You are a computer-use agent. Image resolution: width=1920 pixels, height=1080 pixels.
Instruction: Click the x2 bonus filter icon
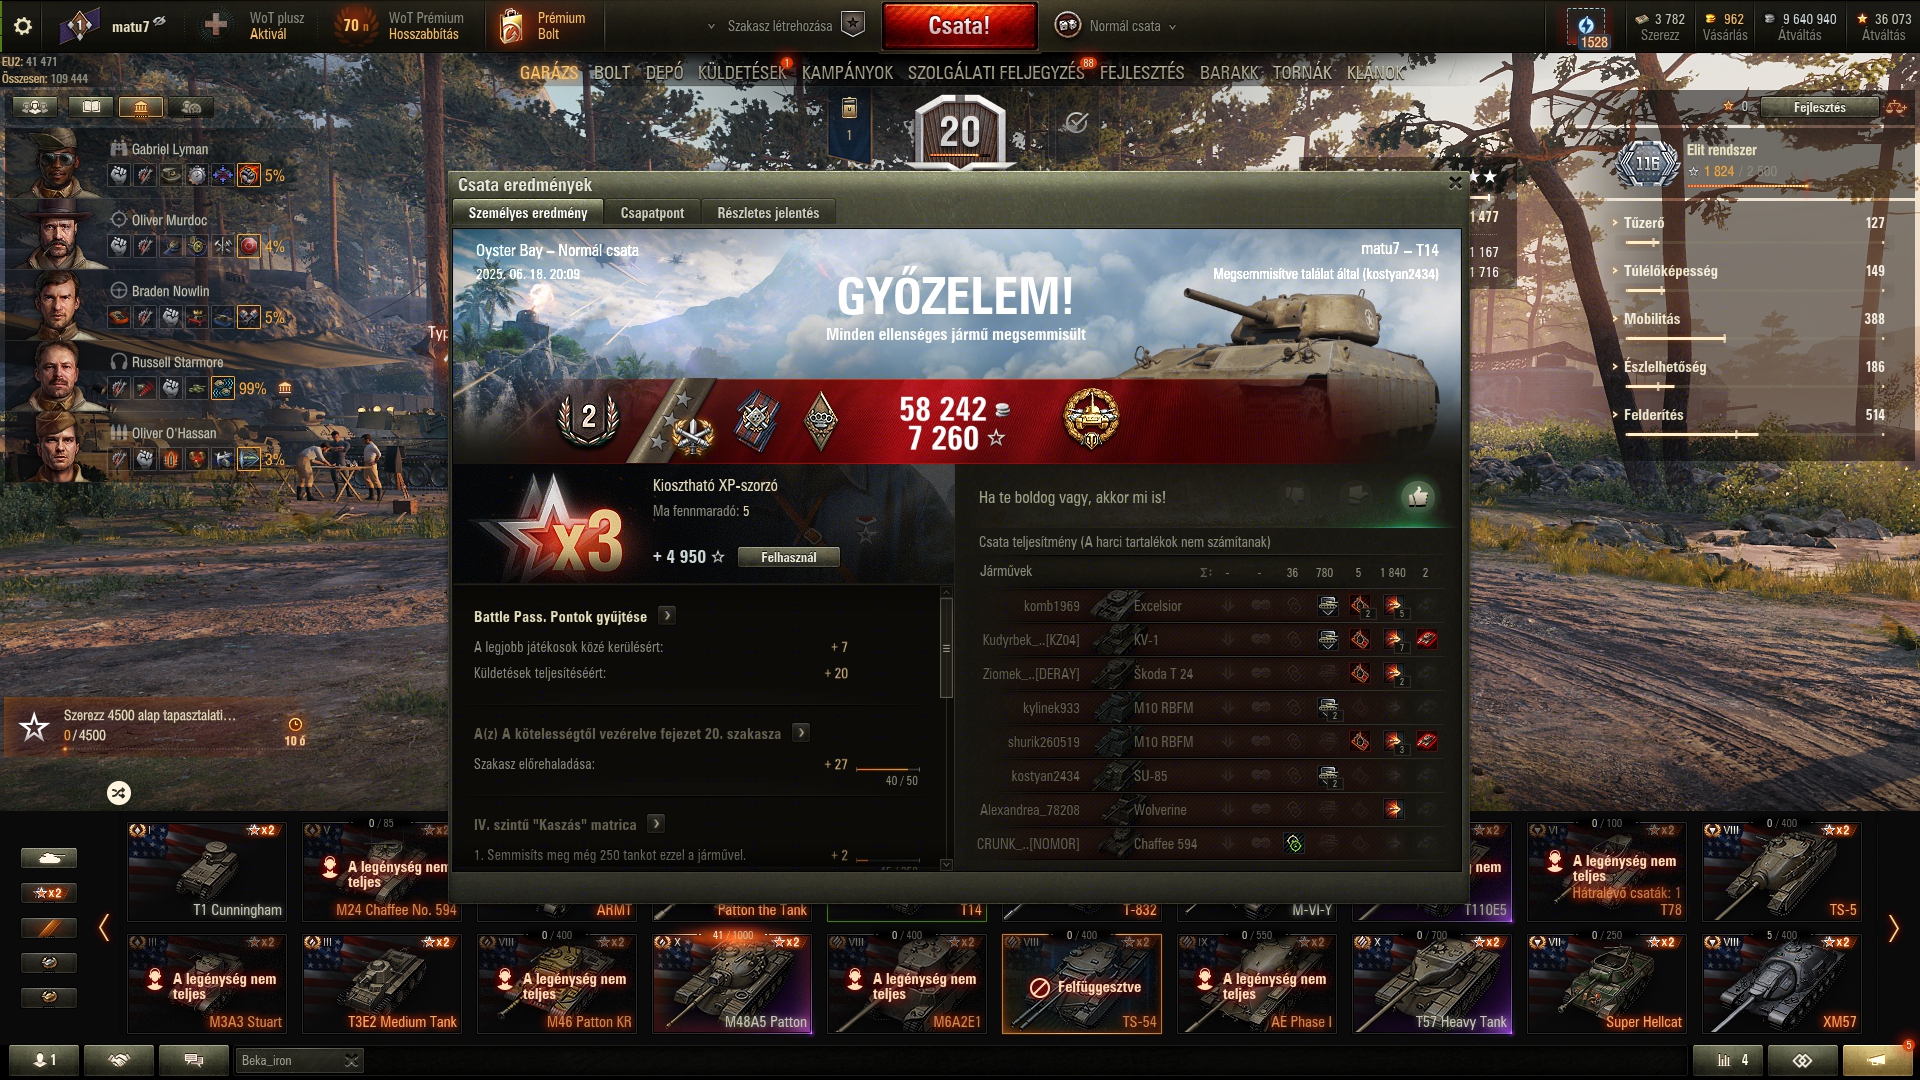48,893
